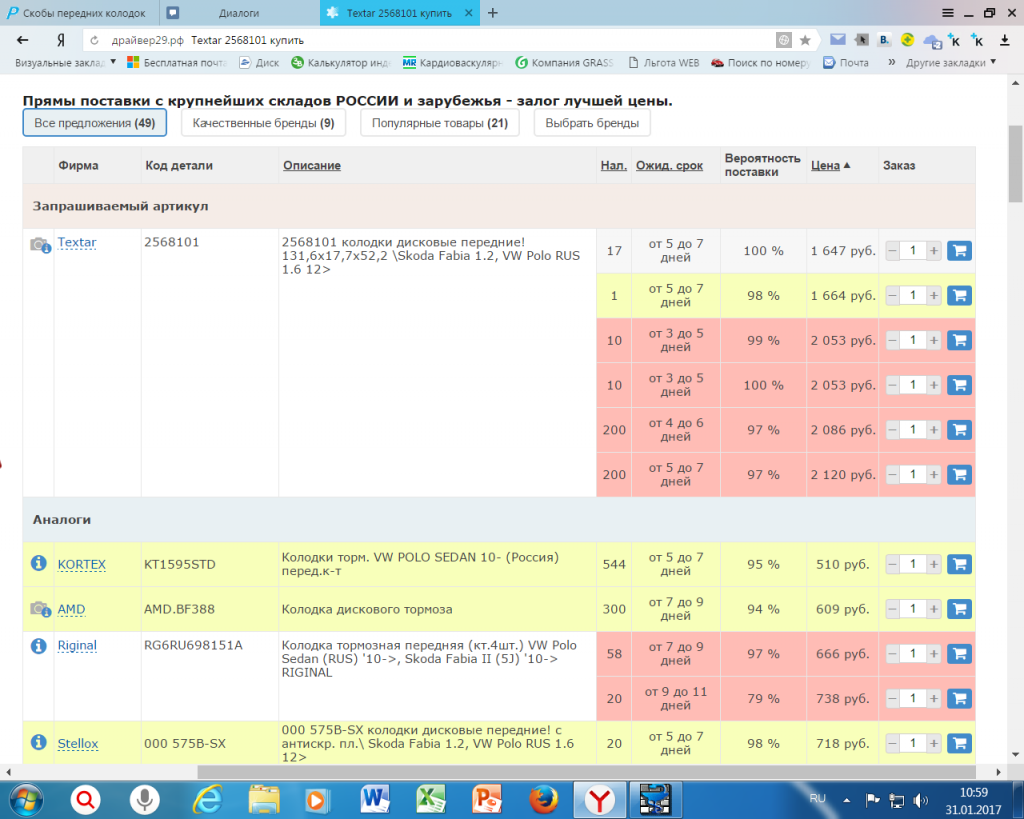This screenshot has height=819, width=1024.
Task: Open Firefox from the taskbar
Action: (543, 799)
